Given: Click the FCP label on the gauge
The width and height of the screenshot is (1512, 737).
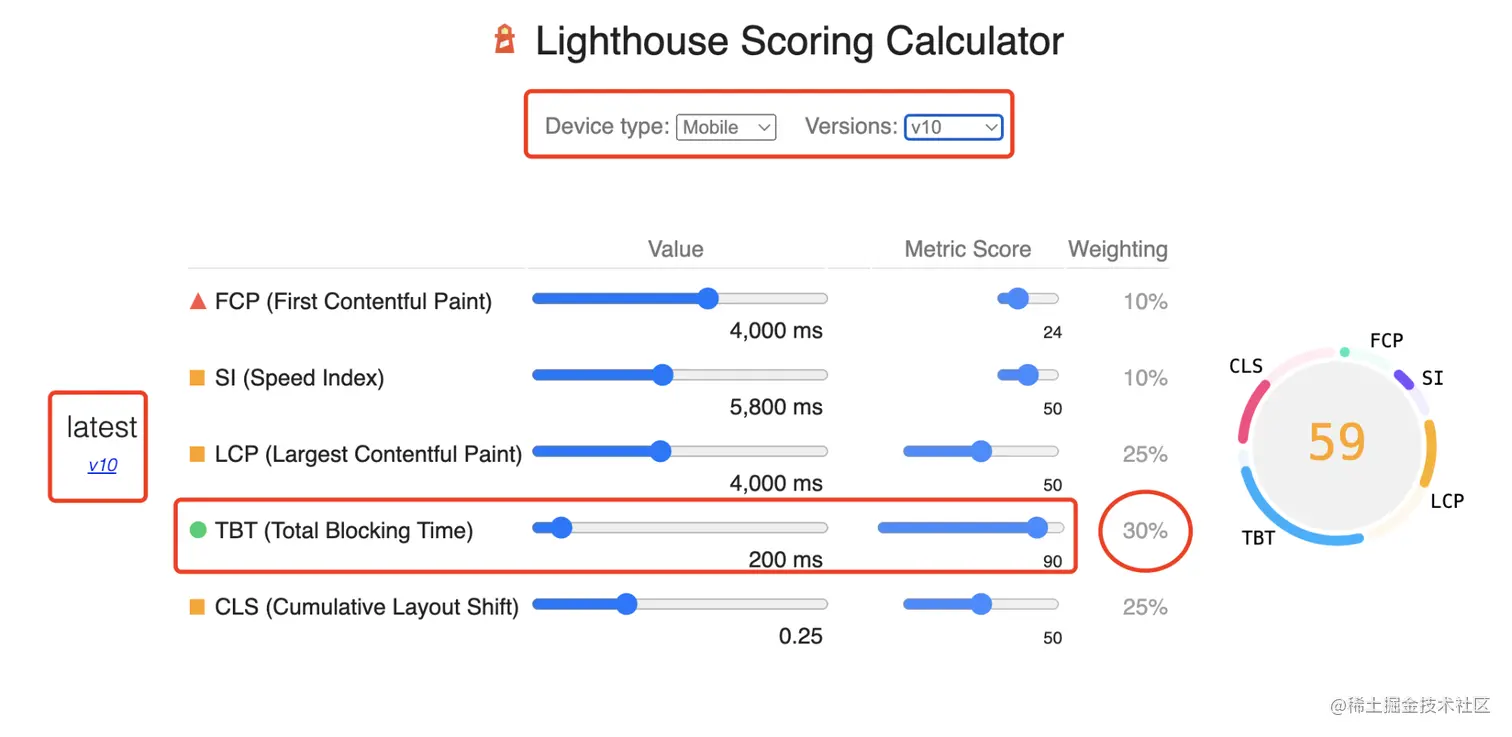Looking at the screenshot, I should pyautogui.click(x=1386, y=341).
